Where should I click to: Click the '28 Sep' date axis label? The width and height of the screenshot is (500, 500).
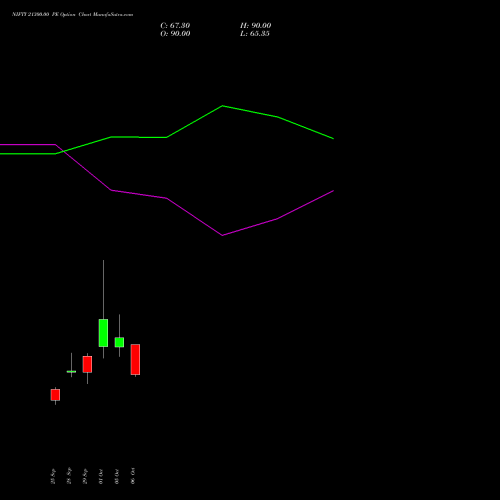click(69, 476)
